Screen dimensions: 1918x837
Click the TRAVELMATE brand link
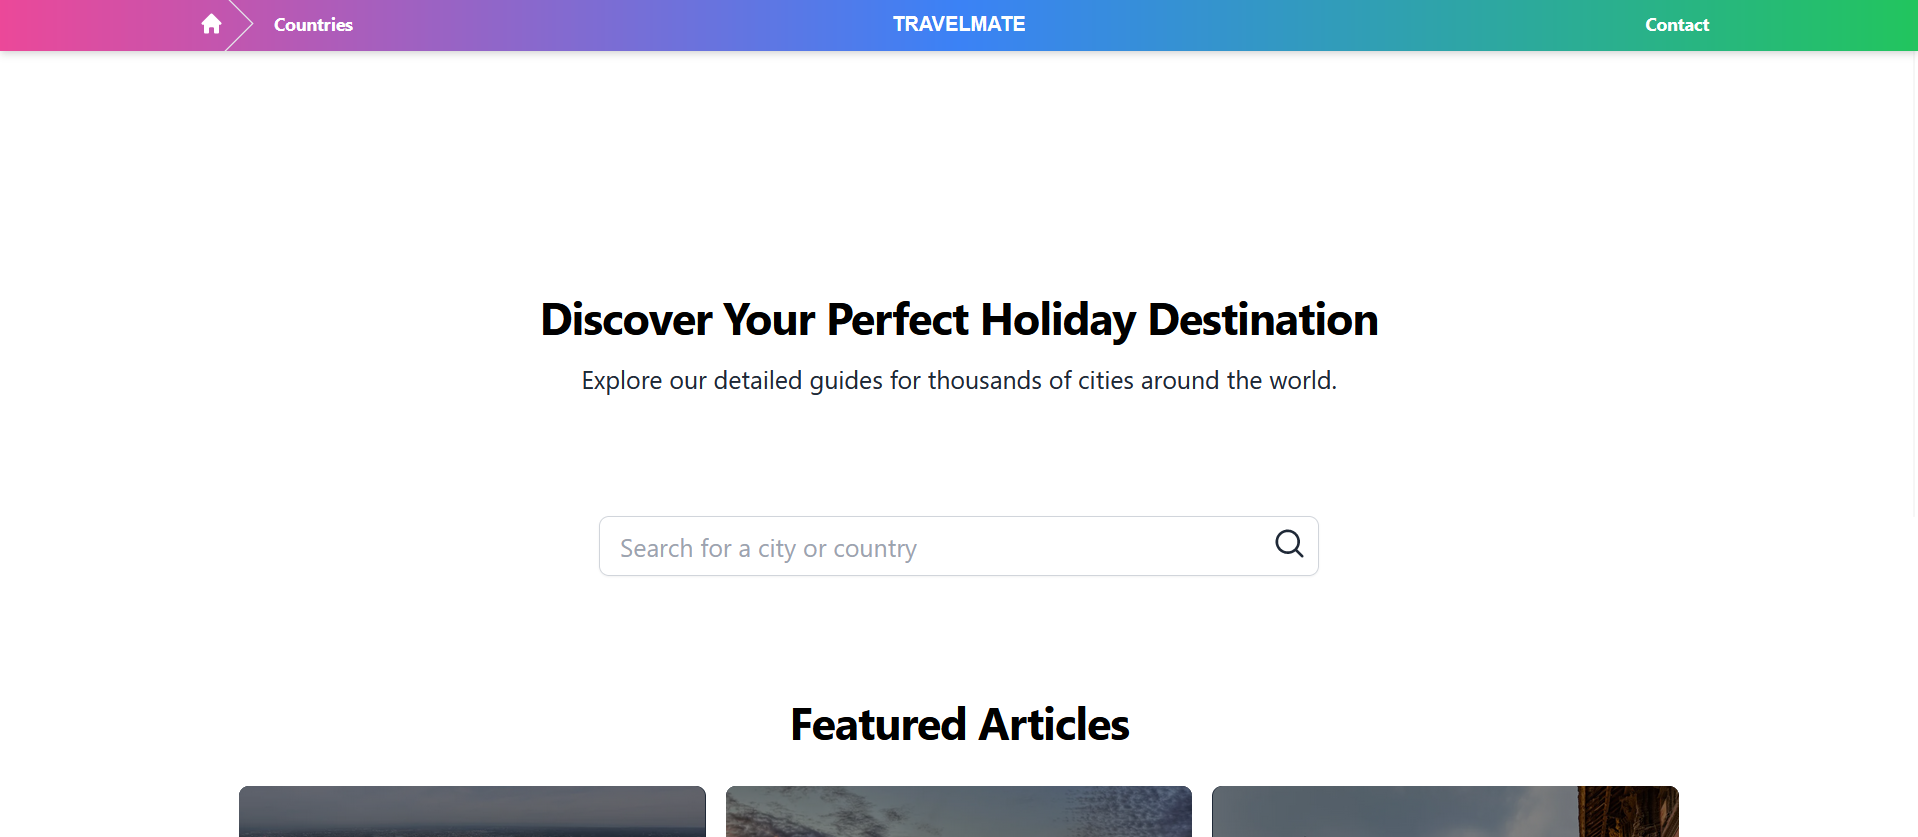958,23
